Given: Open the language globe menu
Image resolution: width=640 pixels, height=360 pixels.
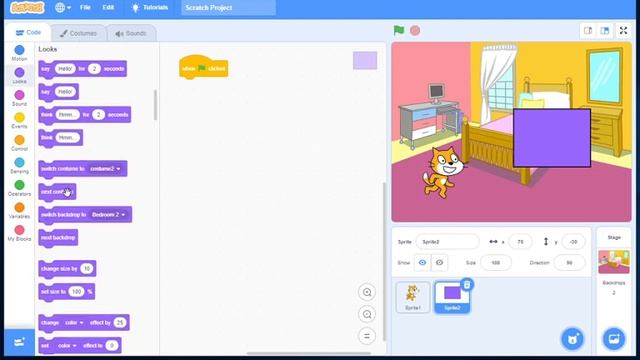Looking at the screenshot, I should click(x=63, y=8).
